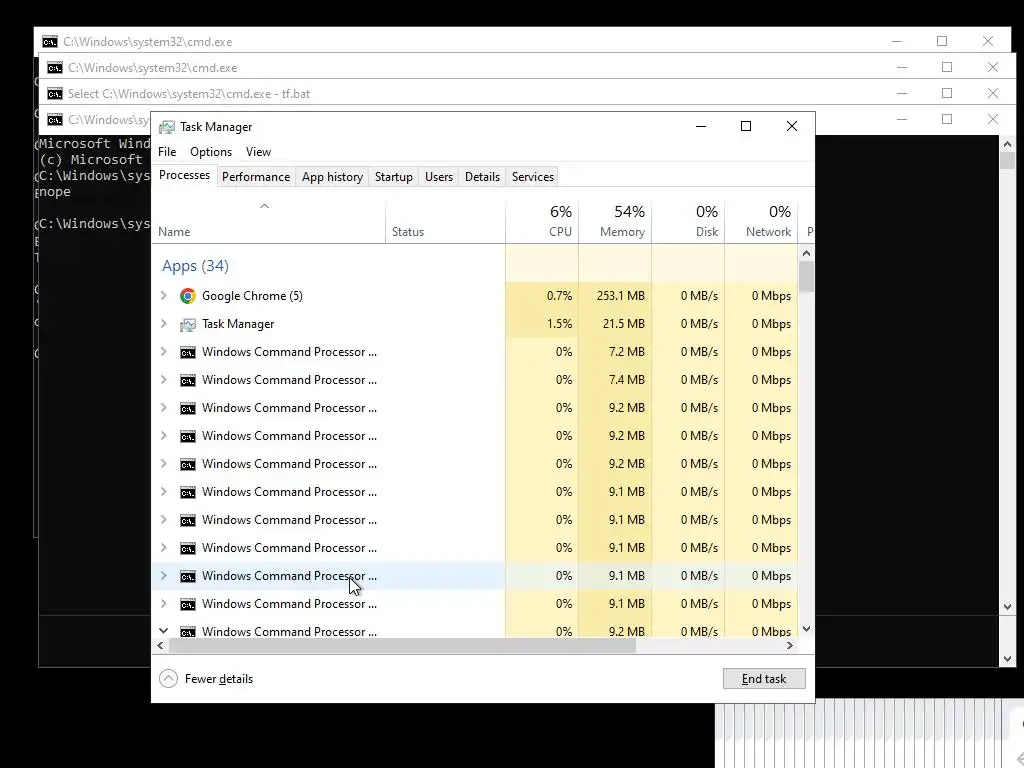The width and height of the screenshot is (1024, 768).
Task: Click the 7.2 MB memory cell
Action: 615,351
